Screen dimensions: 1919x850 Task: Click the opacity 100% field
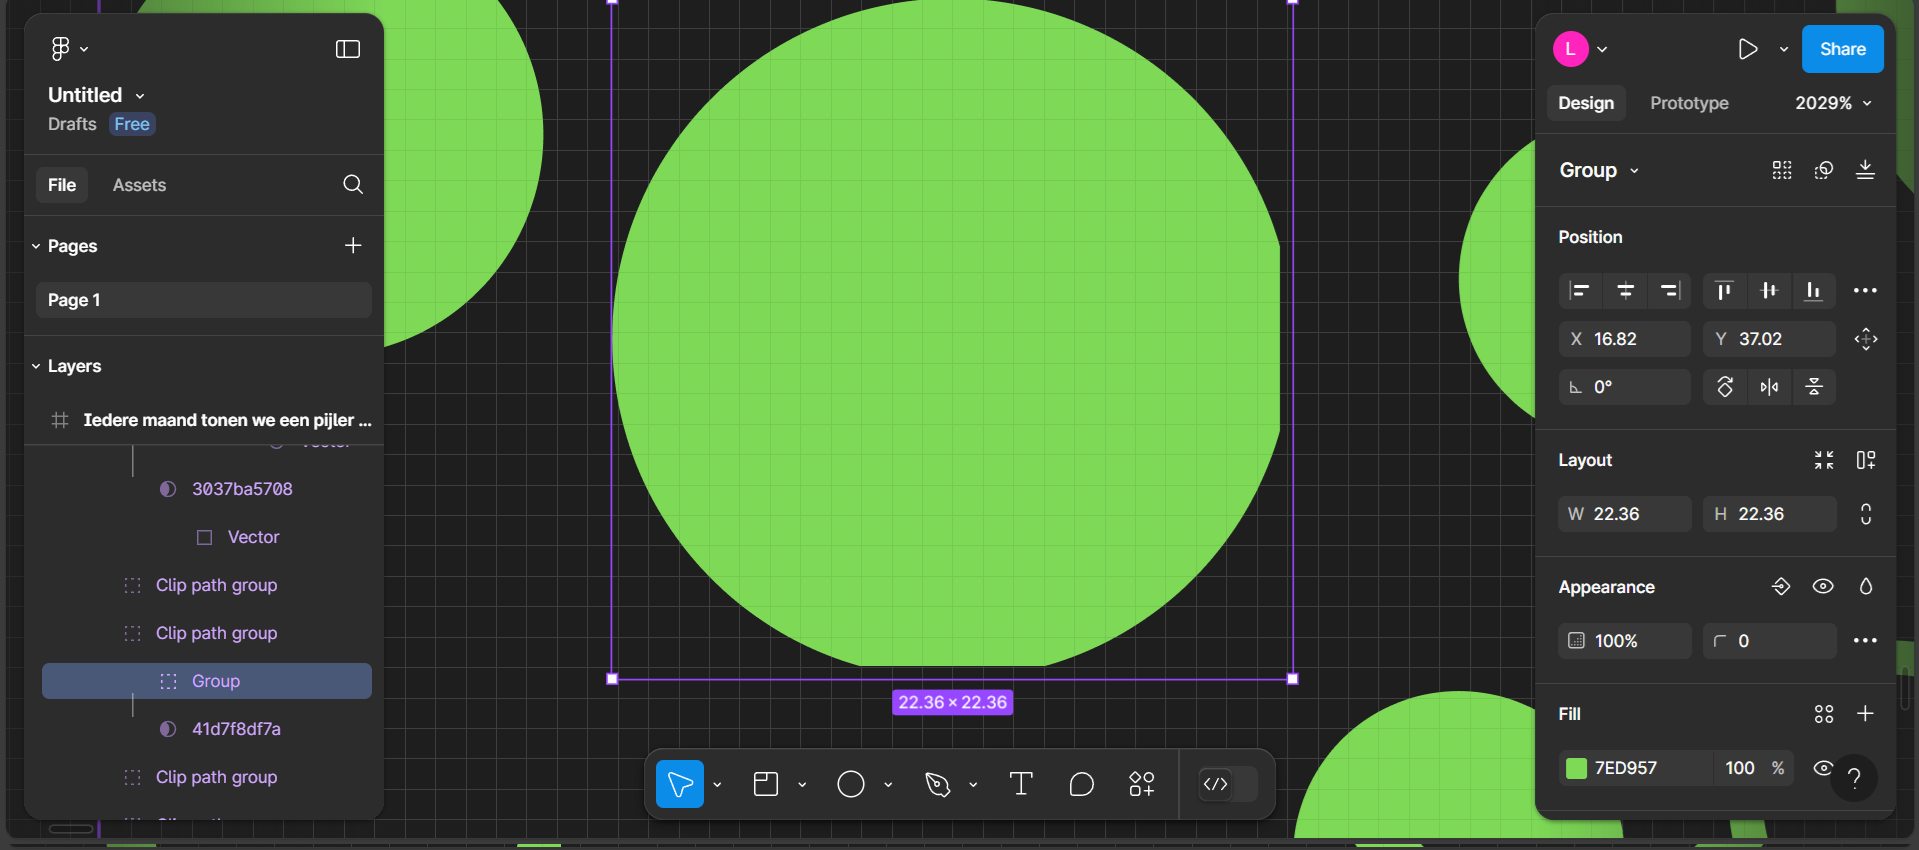[1625, 641]
